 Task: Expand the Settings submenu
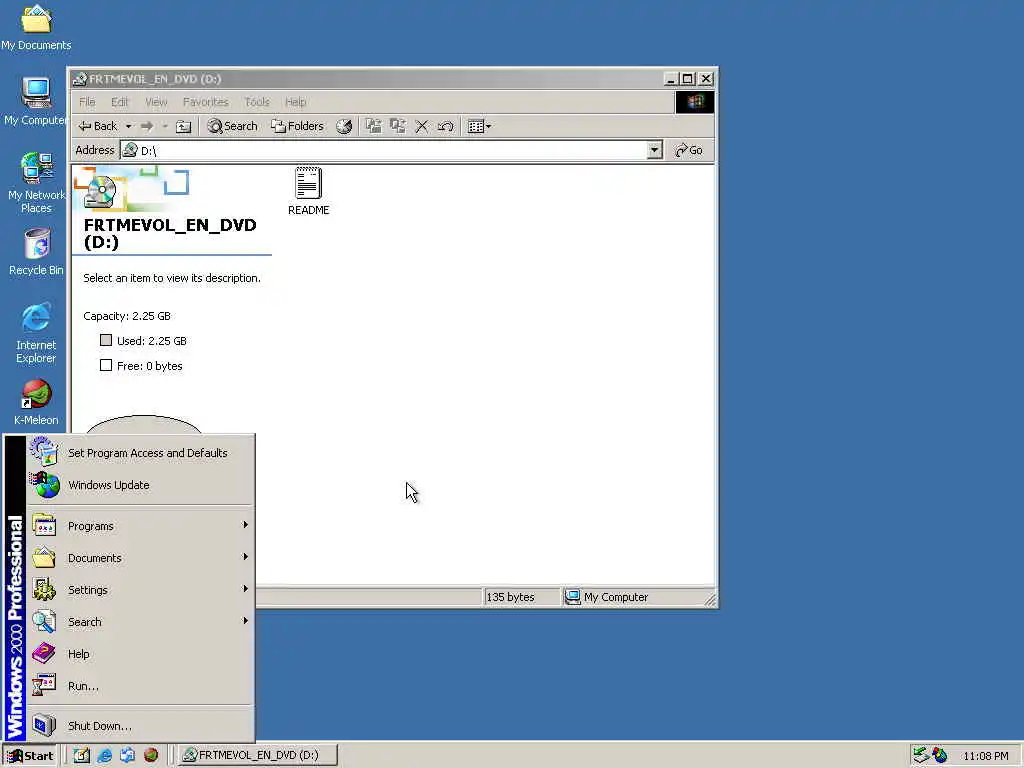pos(140,590)
